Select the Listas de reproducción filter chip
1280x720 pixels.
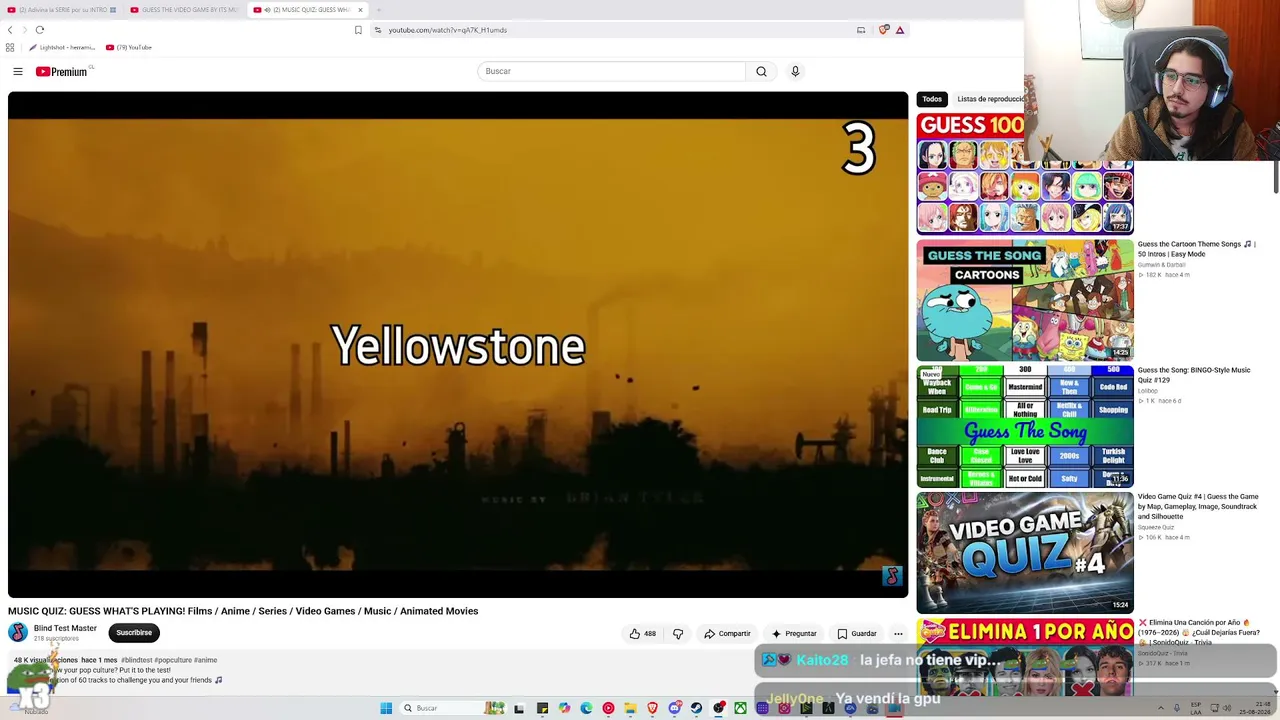pos(990,99)
